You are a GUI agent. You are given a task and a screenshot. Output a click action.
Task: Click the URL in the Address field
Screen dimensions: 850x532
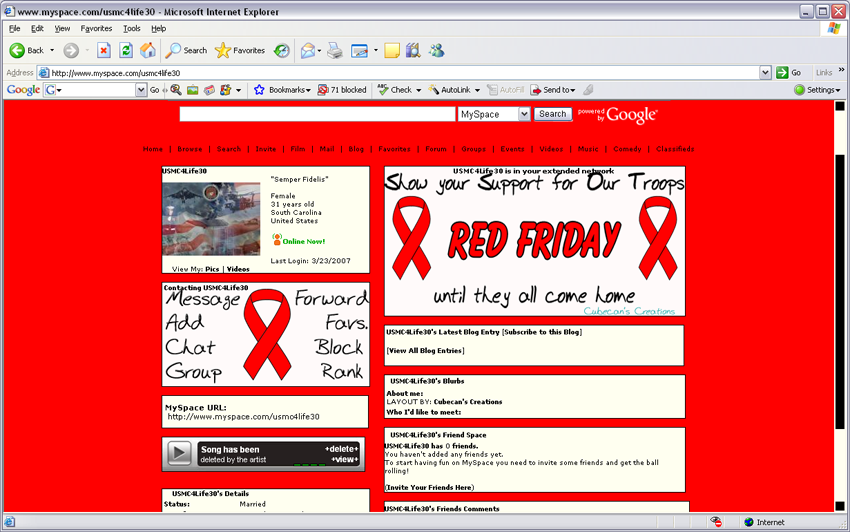coord(116,73)
